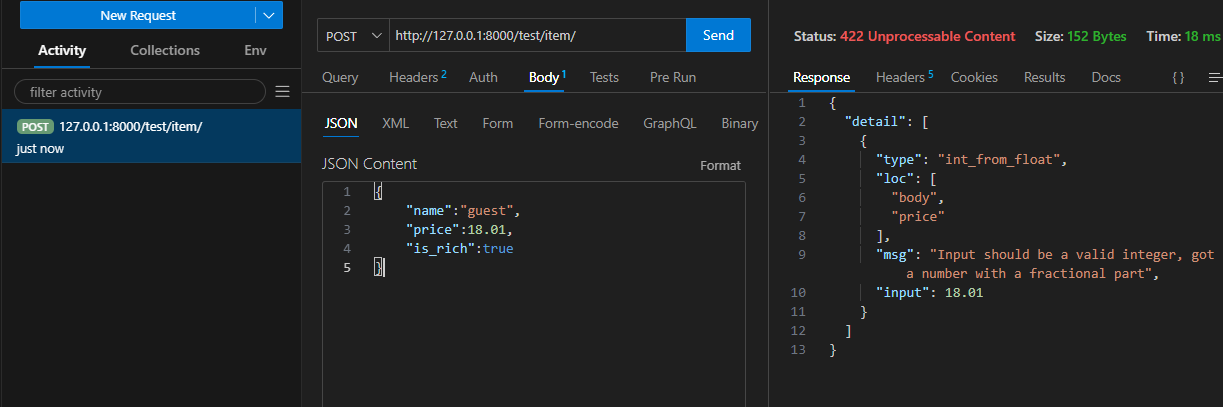Click the Format link for JSON content
The height and width of the screenshot is (407, 1223).
(720, 165)
